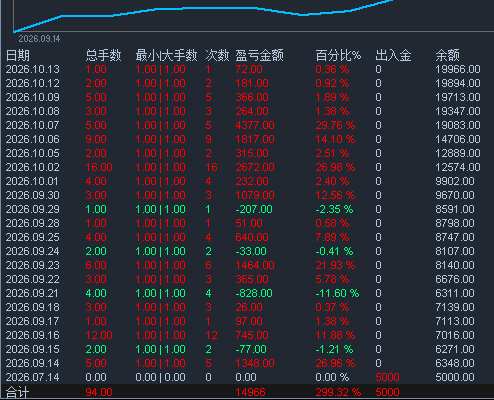This screenshot has height=400, width=494.
Task: Click profit value 2672.00
Action: click(x=255, y=167)
